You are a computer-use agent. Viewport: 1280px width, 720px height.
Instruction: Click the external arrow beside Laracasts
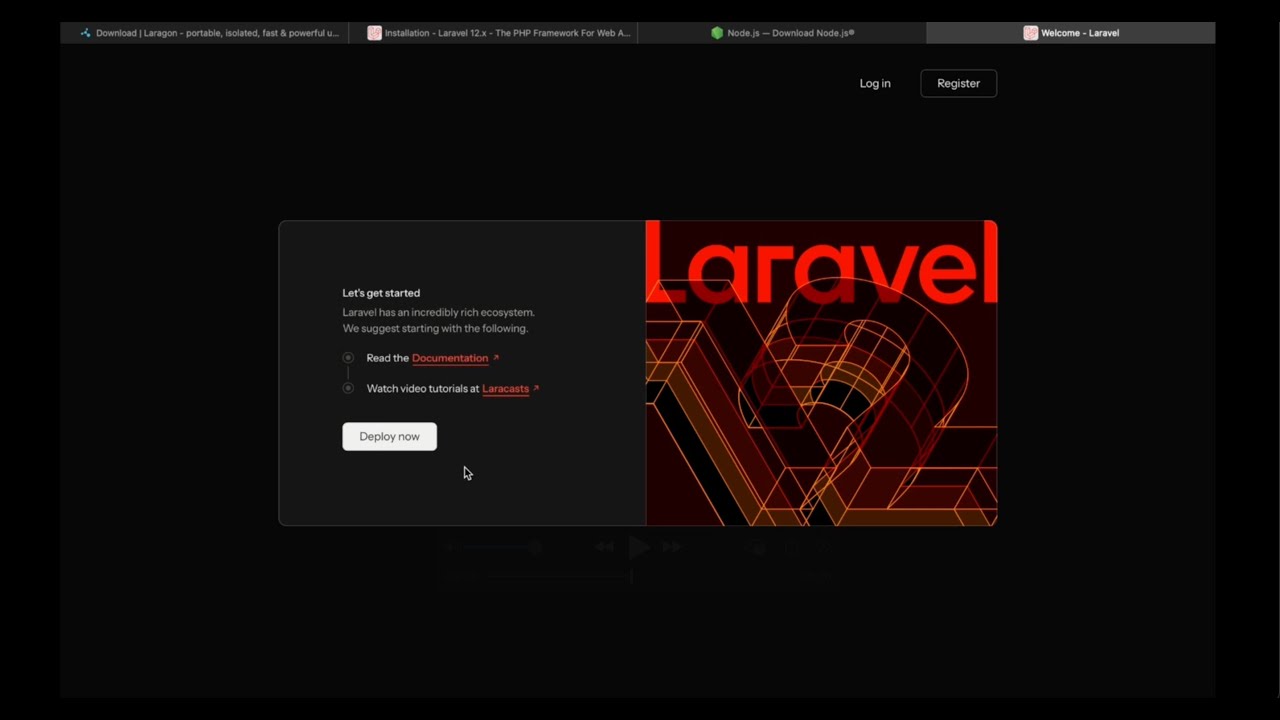536,389
